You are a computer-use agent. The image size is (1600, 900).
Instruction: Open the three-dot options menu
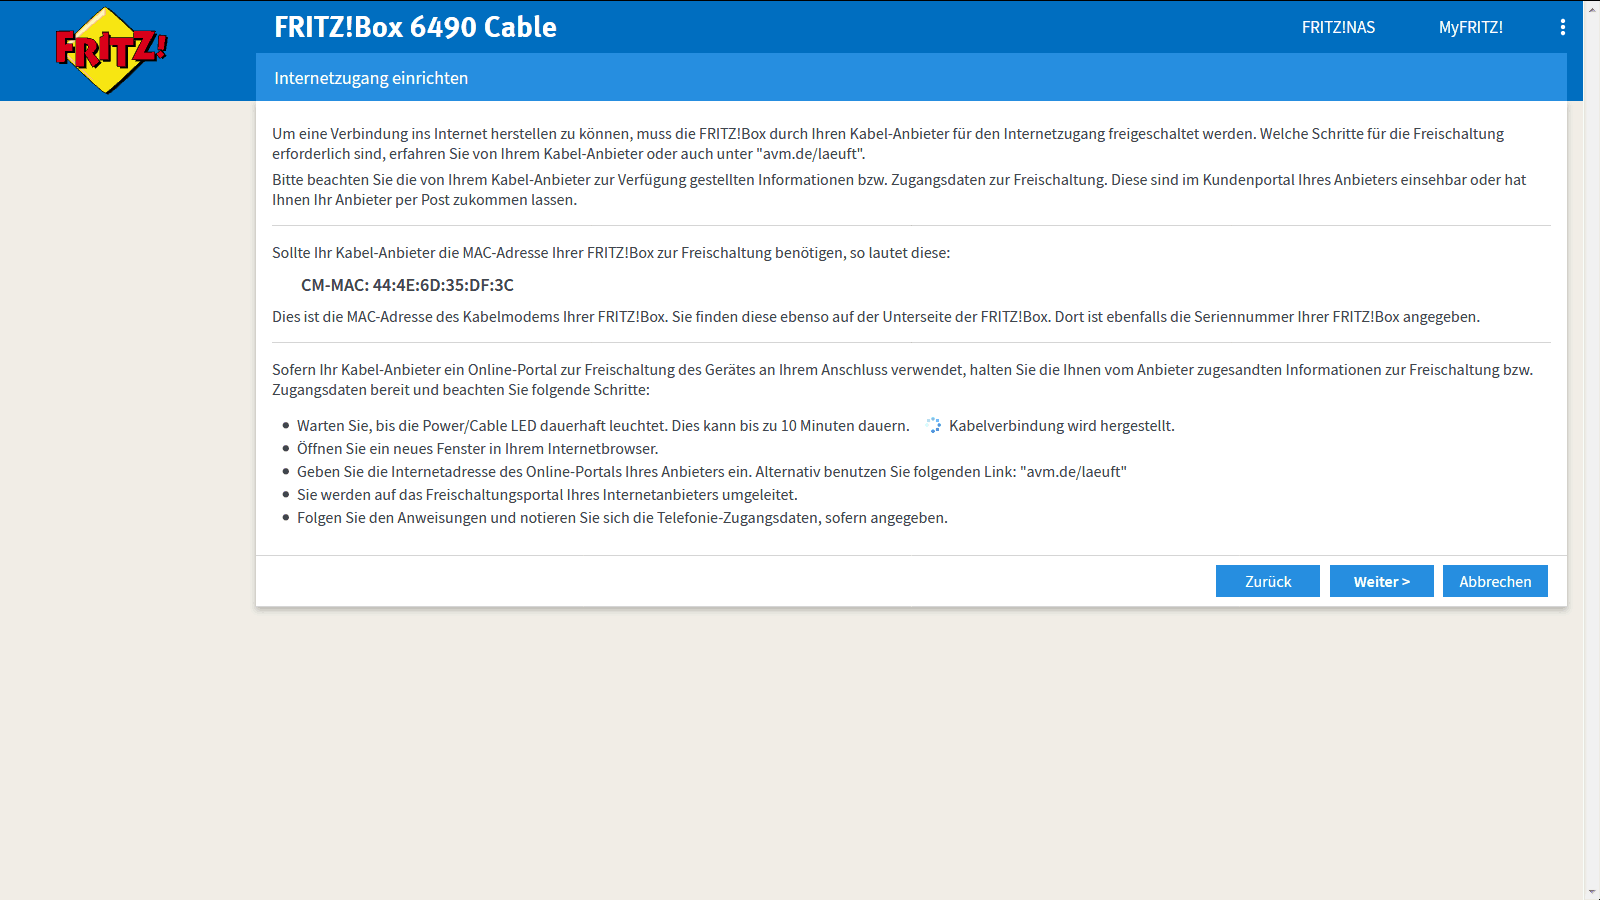point(1563,27)
